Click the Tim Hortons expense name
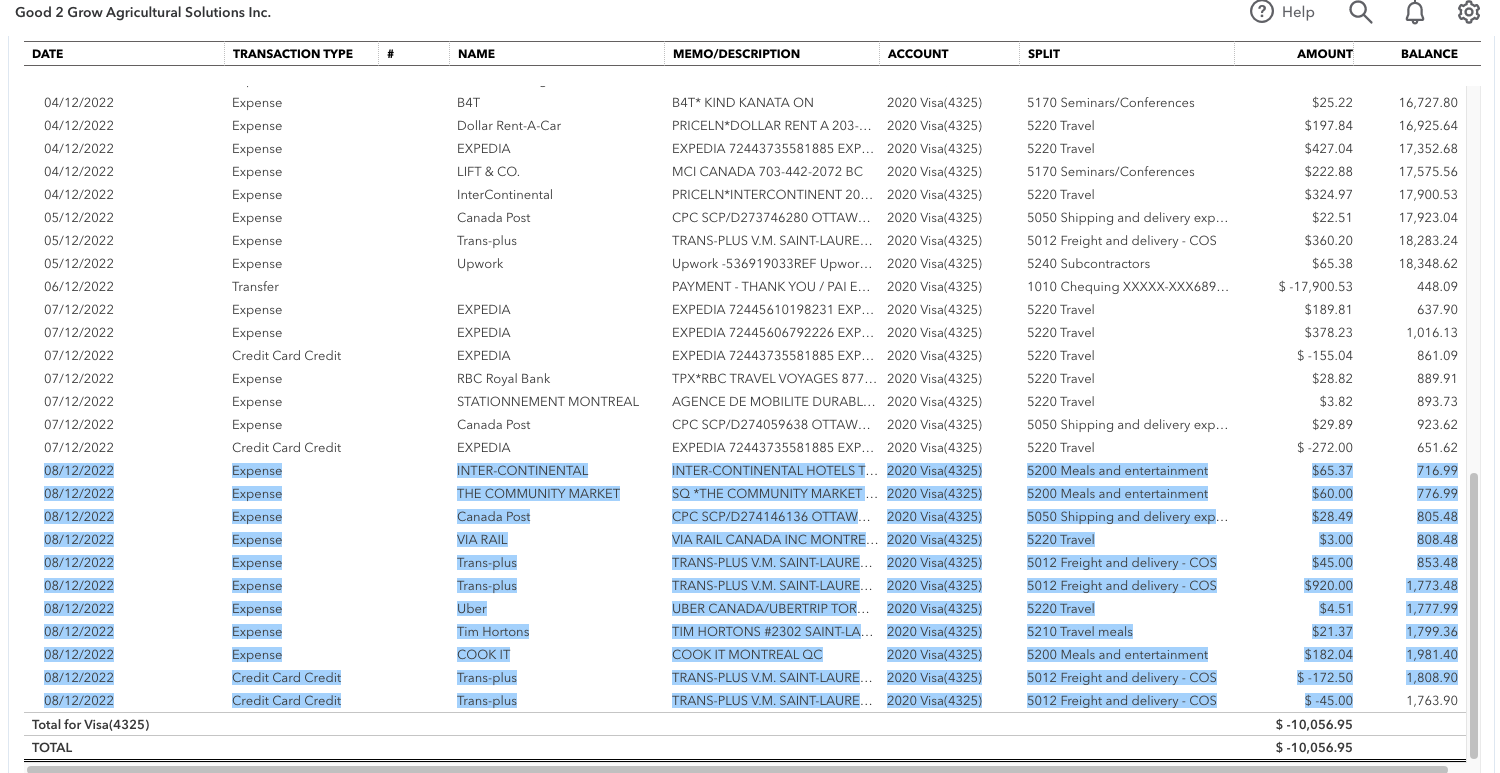1500x773 pixels. (493, 632)
